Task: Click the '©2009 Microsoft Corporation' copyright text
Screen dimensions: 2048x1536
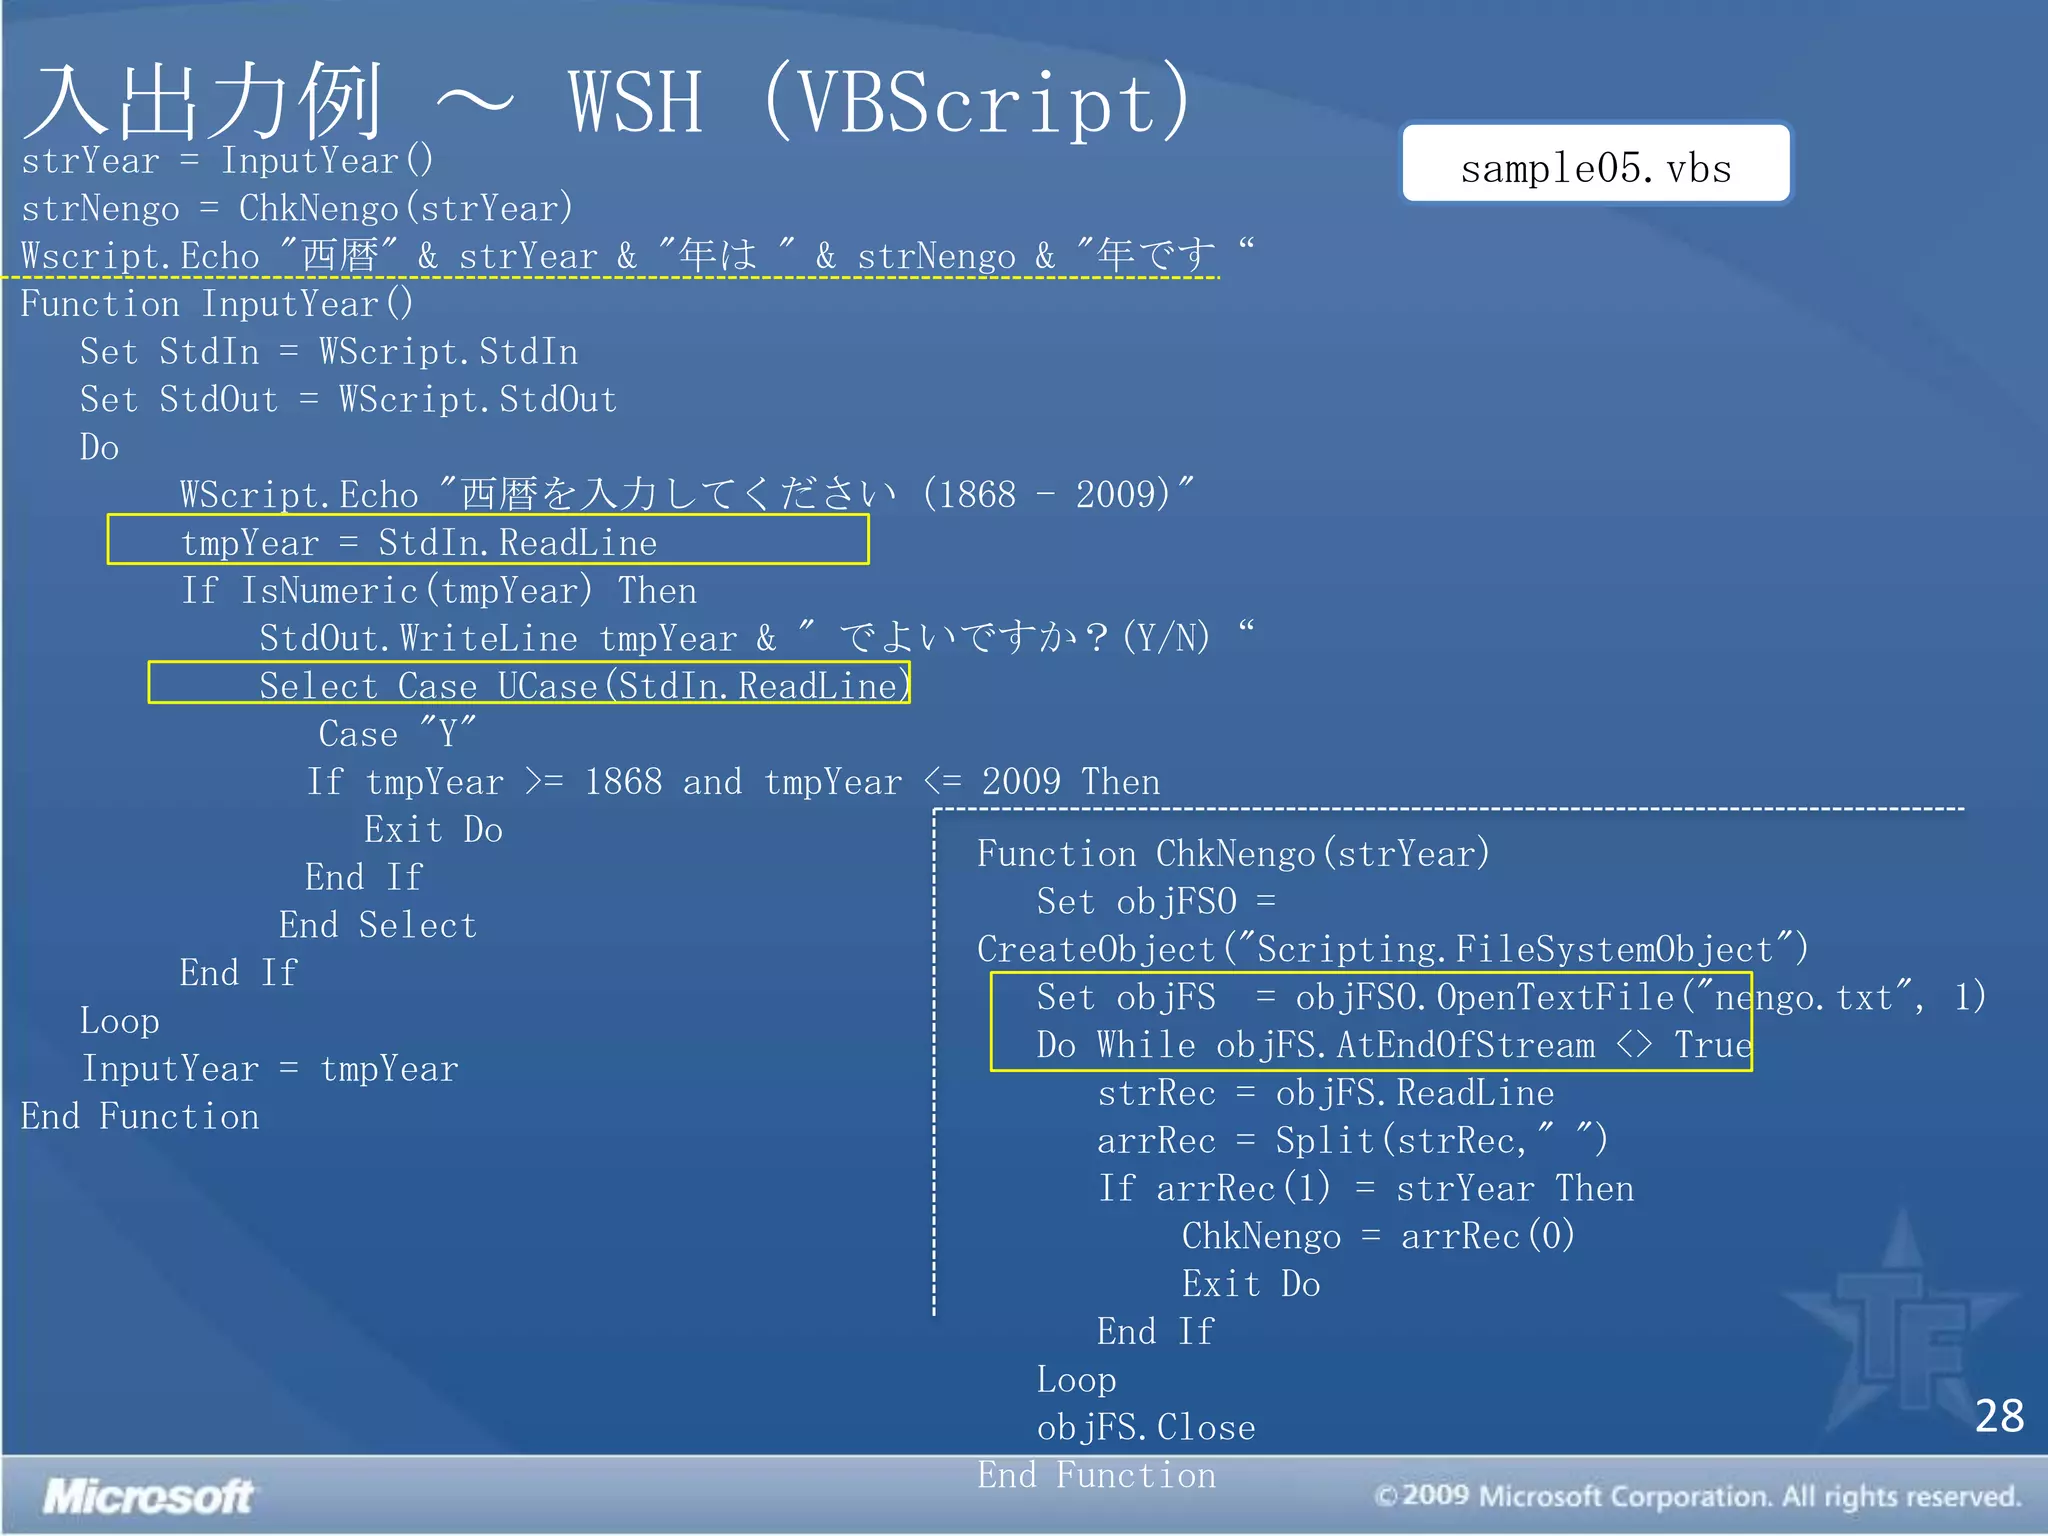Action: [1698, 1497]
